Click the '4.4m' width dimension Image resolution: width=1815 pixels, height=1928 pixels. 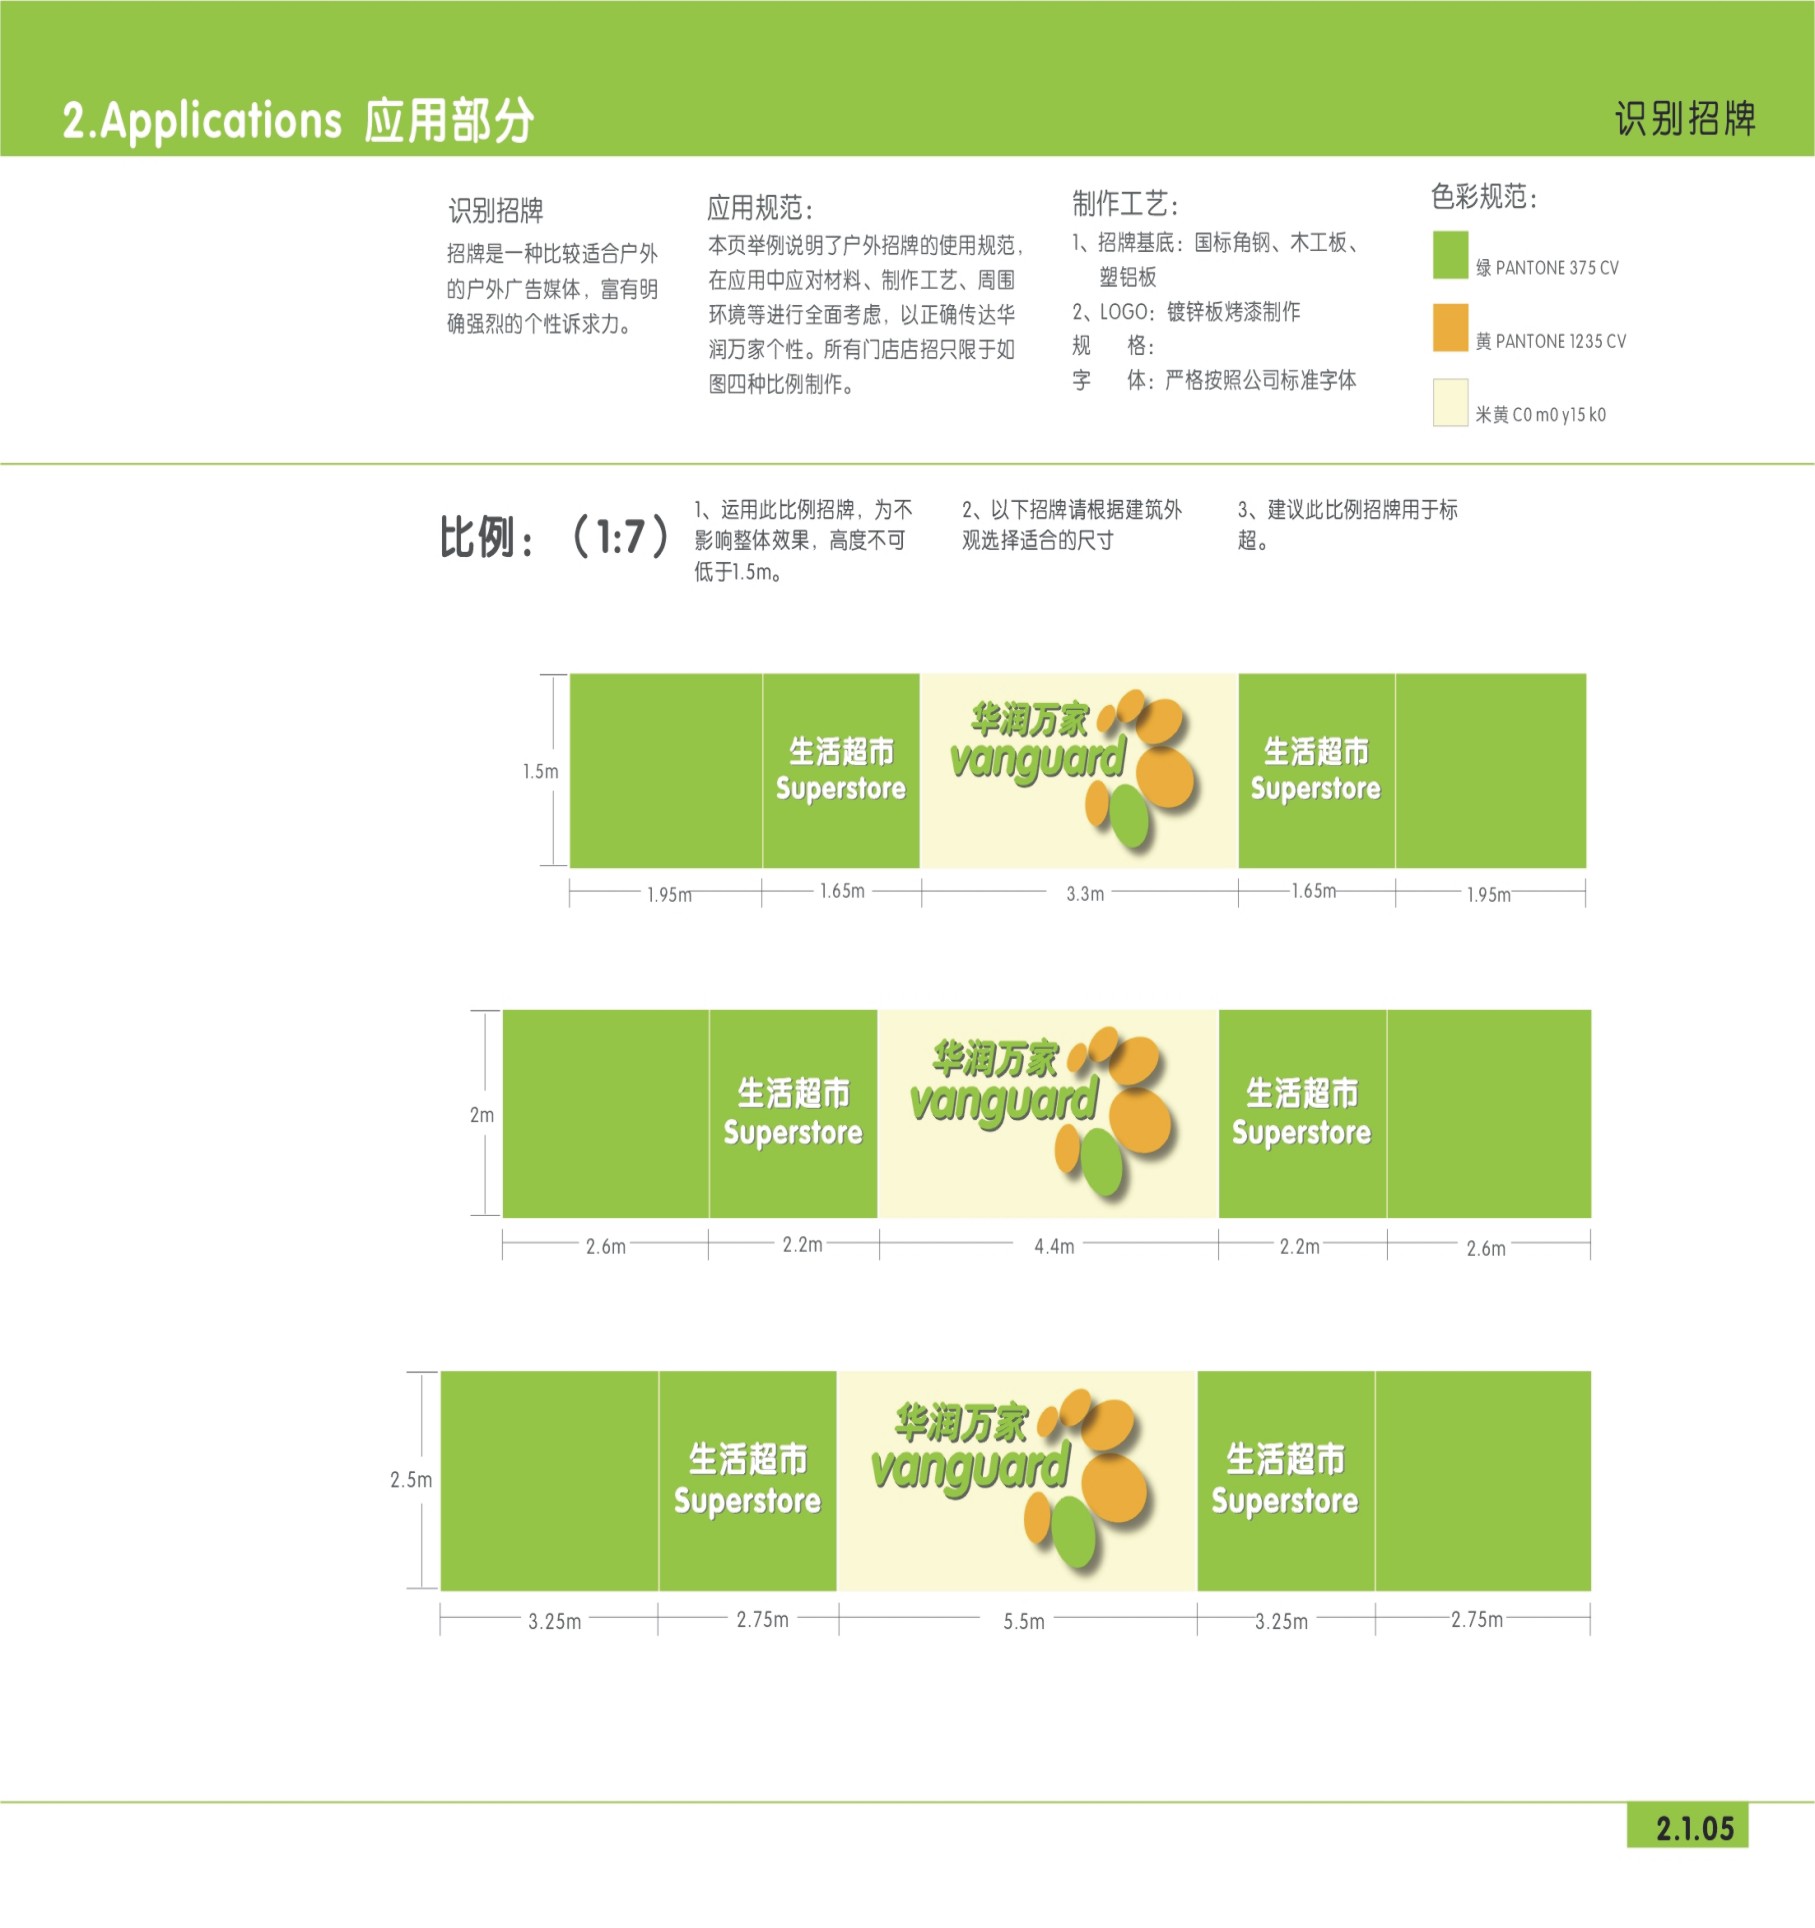tap(1054, 1246)
